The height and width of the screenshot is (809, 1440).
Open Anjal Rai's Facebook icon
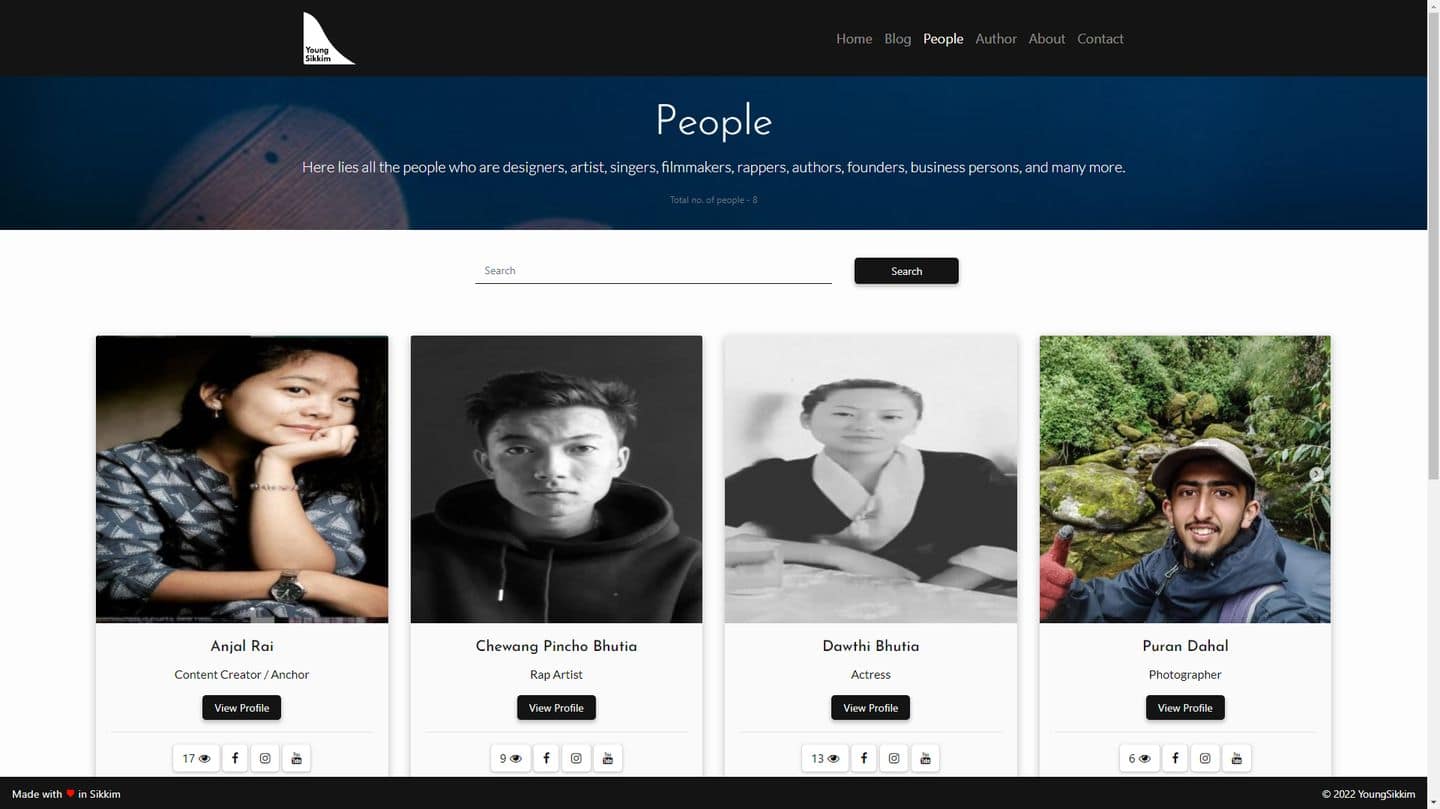coord(235,758)
